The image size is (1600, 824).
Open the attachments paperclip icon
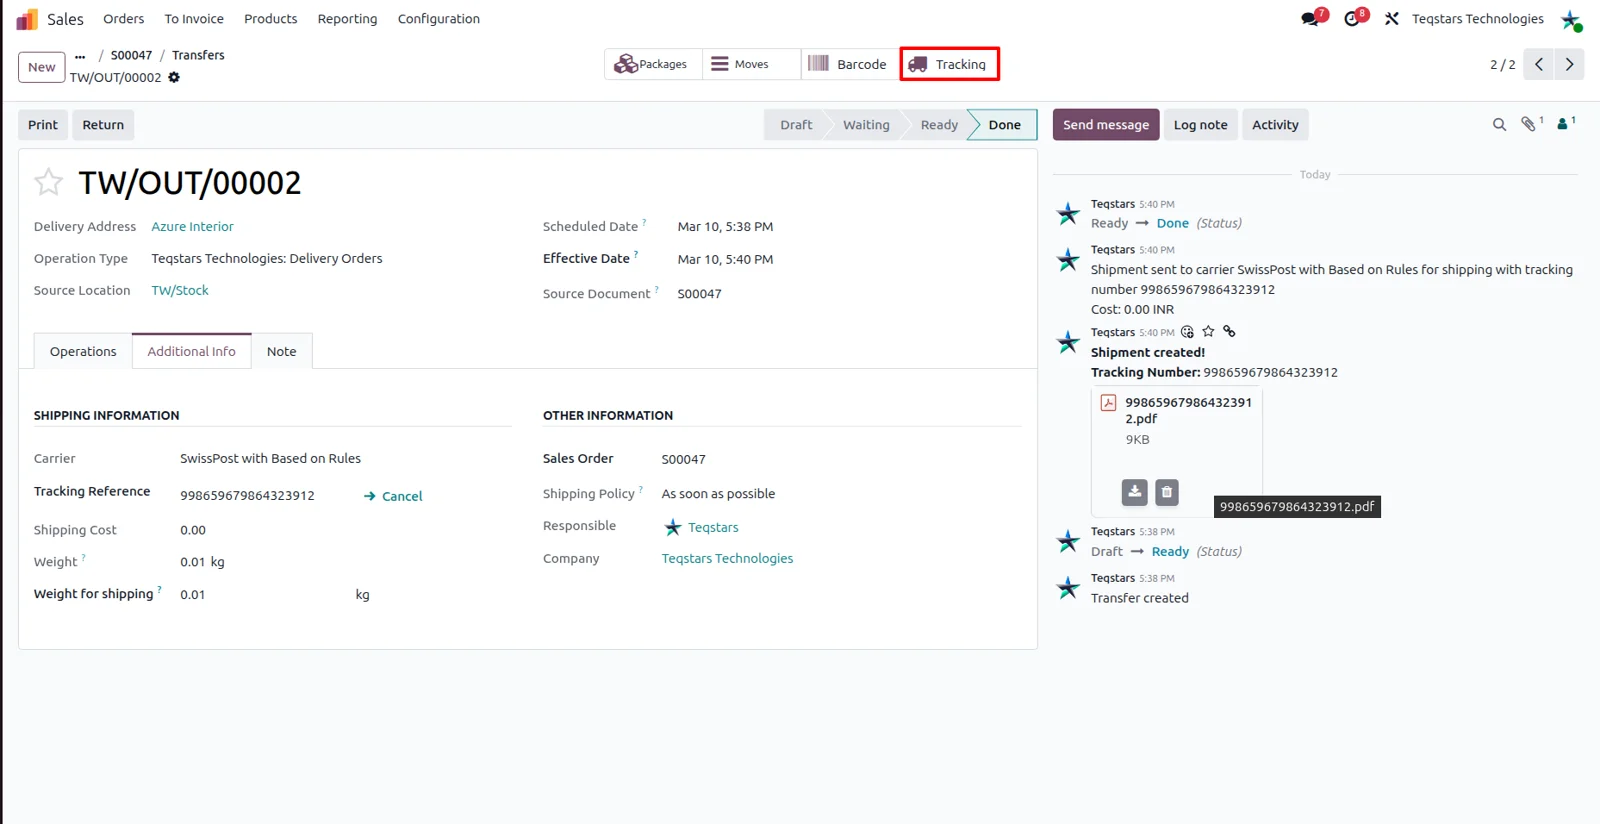coord(1529,124)
